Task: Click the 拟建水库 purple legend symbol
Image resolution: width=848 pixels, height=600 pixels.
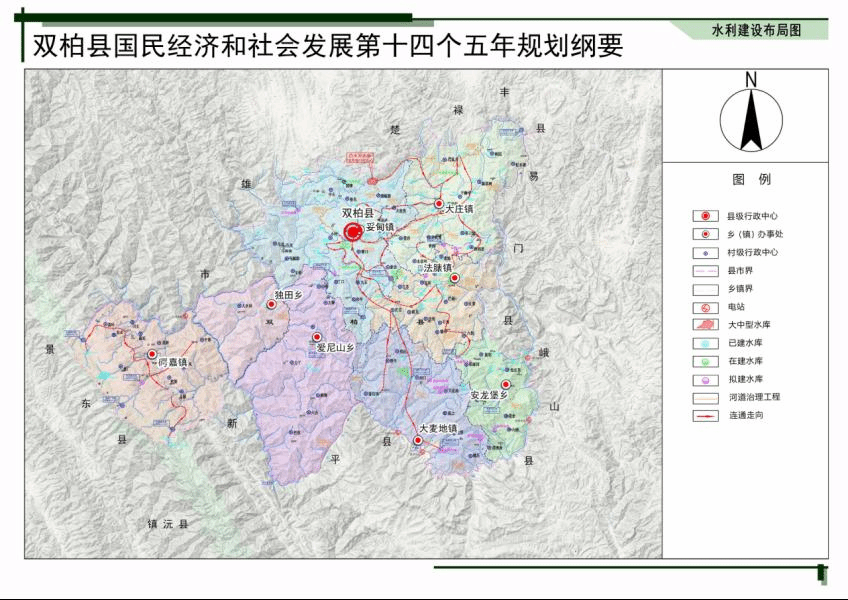Action: pos(706,379)
